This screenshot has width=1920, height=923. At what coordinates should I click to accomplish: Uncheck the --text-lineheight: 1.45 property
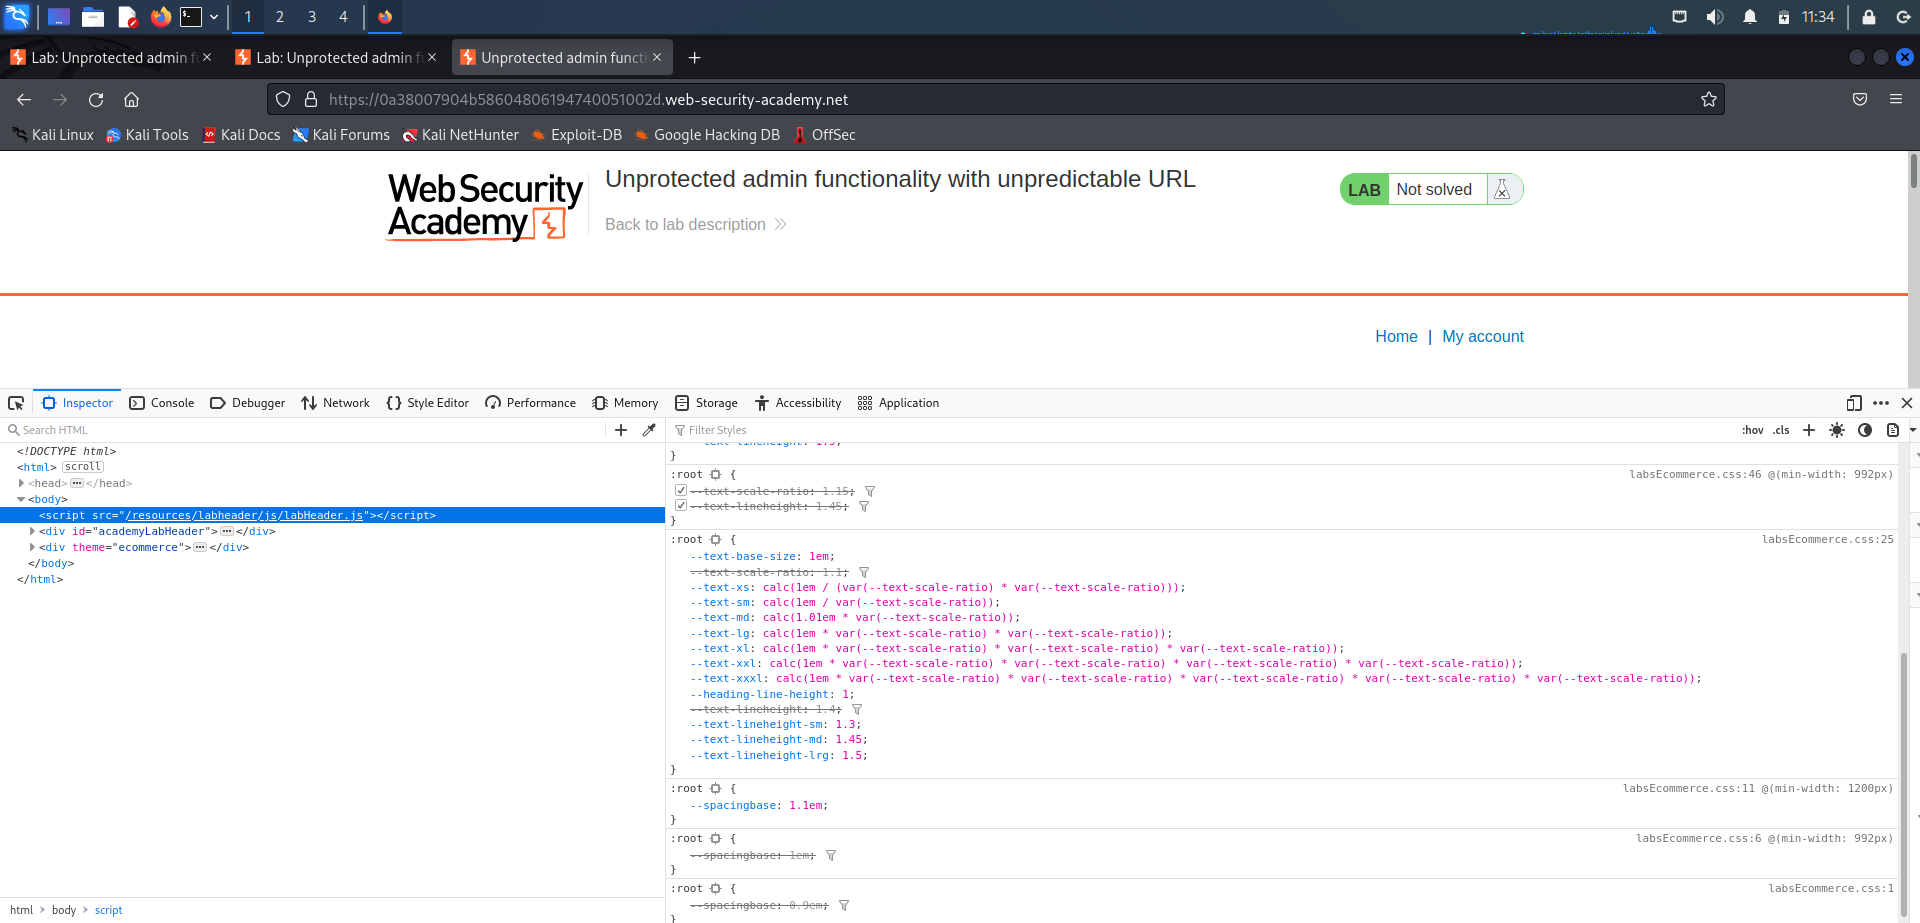pyautogui.click(x=681, y=506)
